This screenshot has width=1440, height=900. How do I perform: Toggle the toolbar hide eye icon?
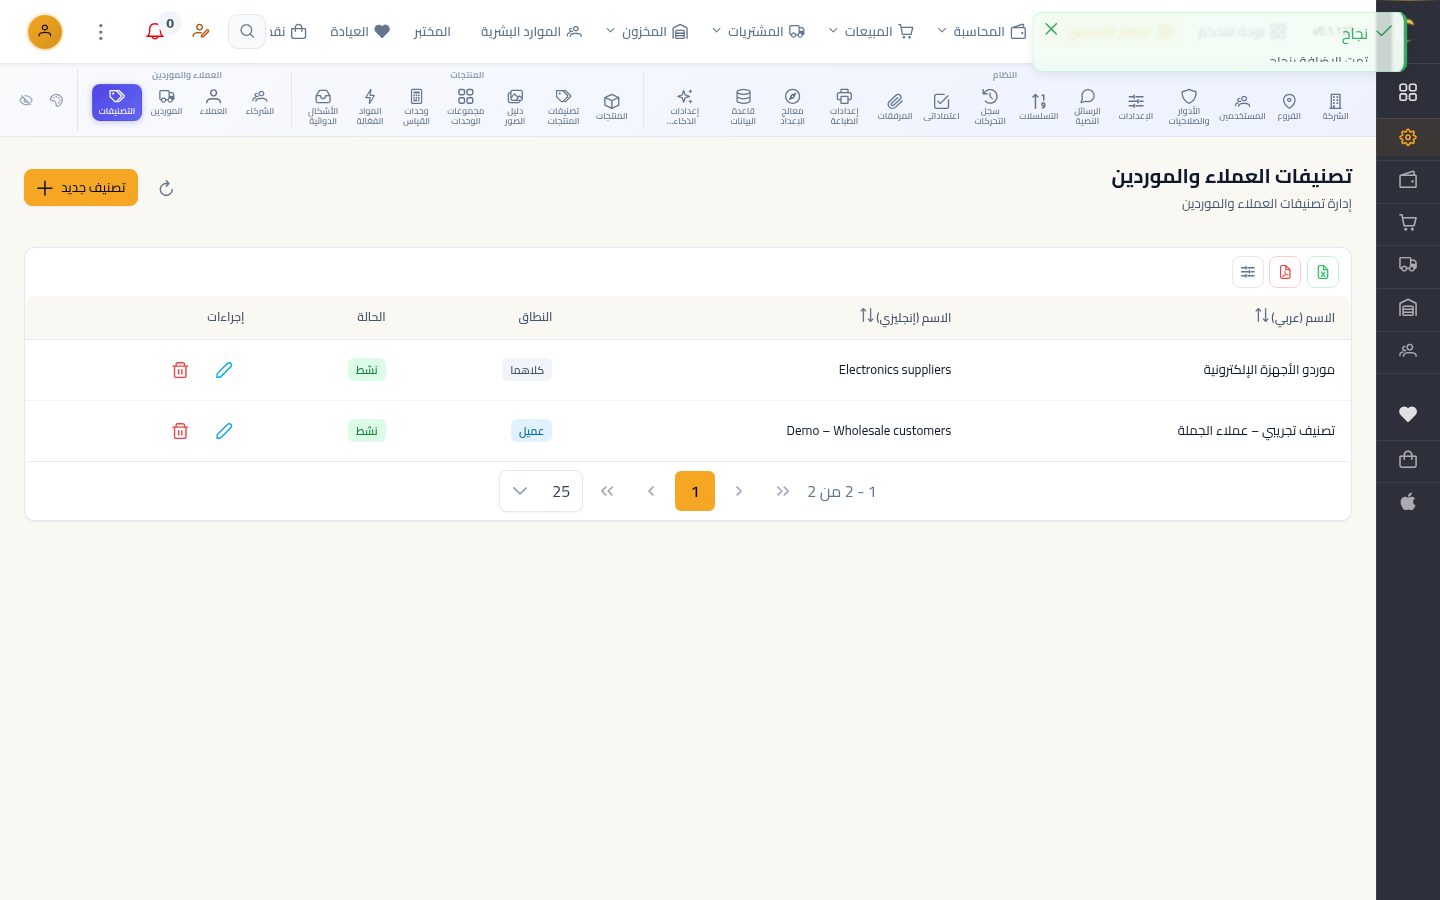27,100
